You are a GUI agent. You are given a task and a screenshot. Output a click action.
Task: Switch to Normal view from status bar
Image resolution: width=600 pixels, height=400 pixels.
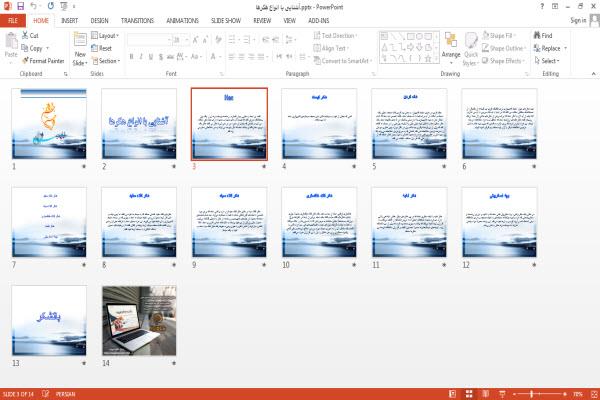[452, 394]
